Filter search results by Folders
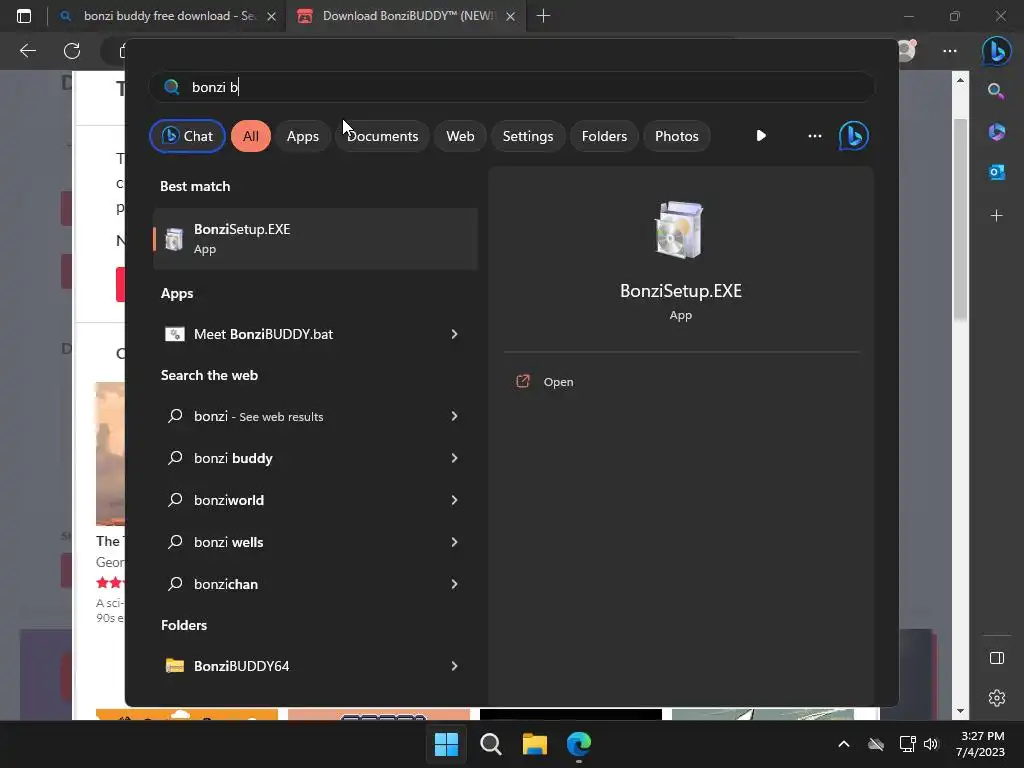 click(604, 136)
